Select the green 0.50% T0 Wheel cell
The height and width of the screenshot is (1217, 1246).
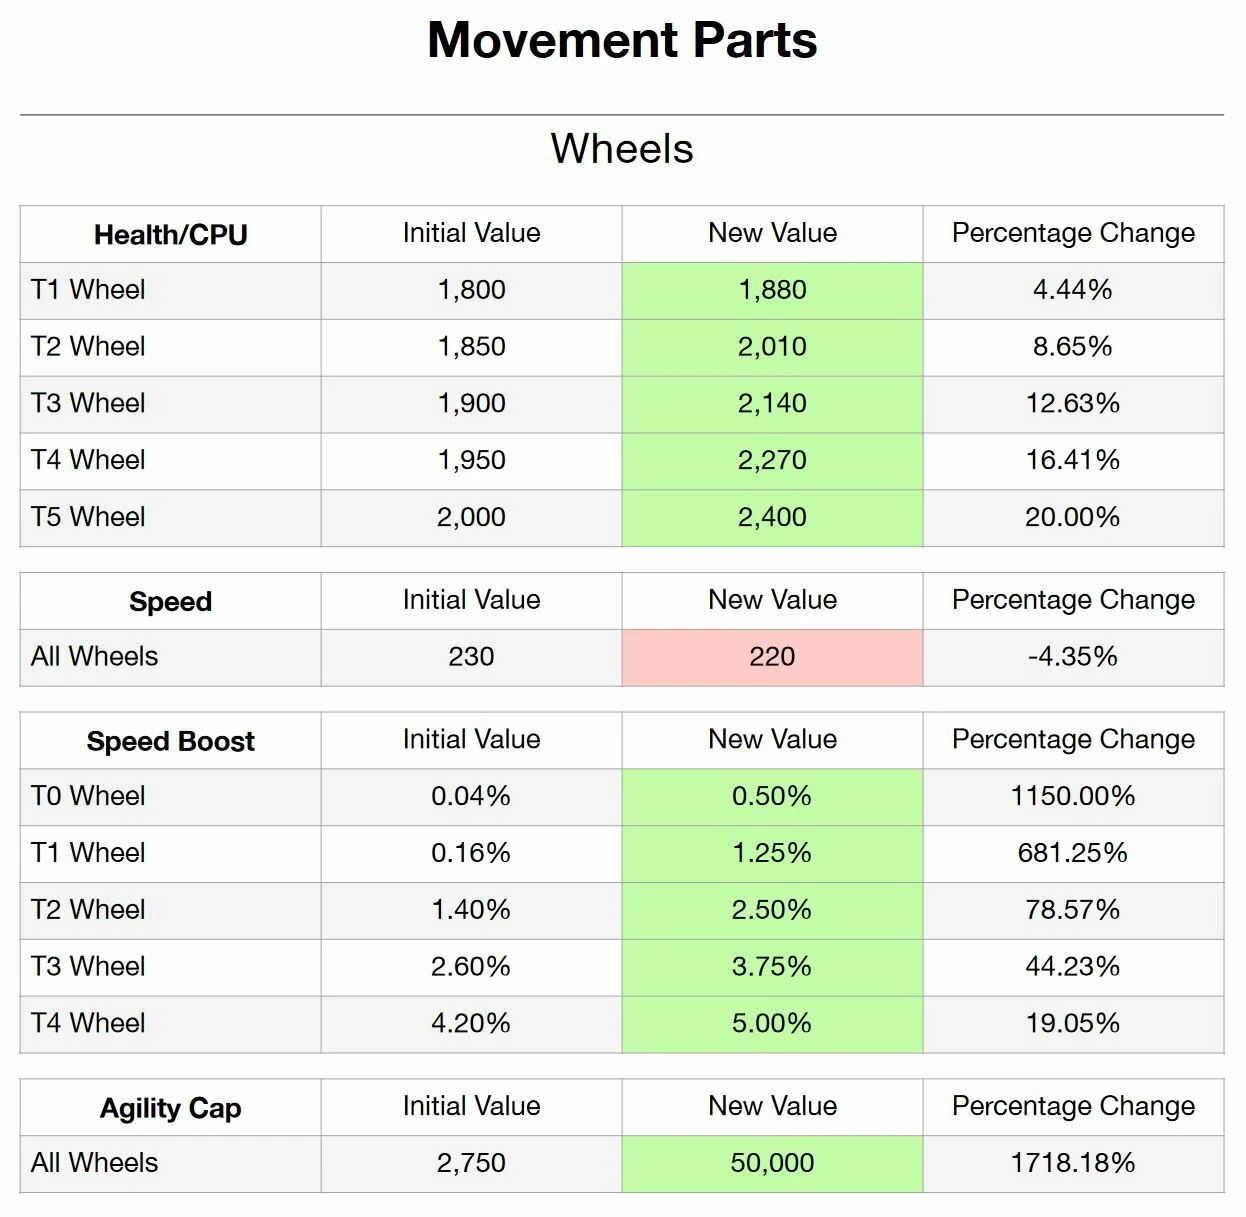point(772,796)
